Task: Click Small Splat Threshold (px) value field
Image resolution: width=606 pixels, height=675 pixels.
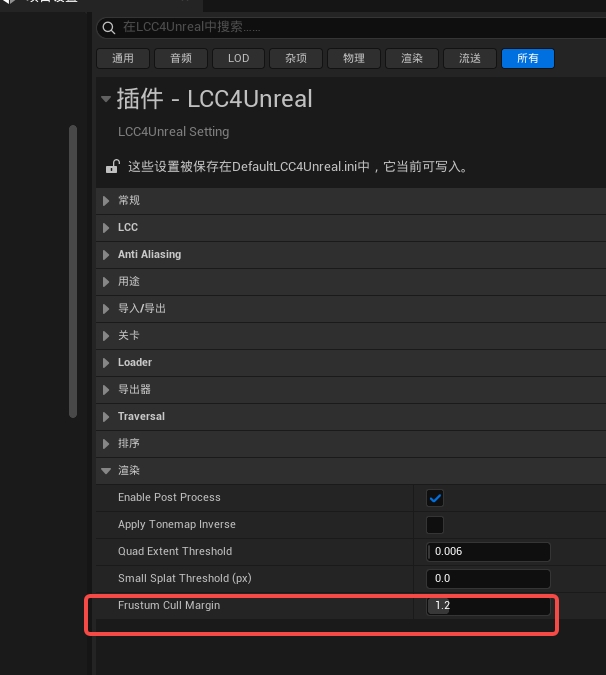Action: pyautogui.click(x=488, y=579)
